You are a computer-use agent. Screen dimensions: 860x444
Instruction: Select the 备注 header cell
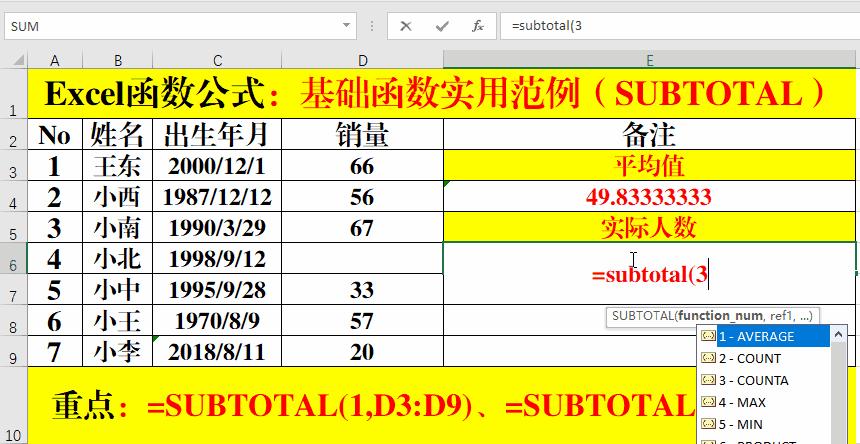pyautogui.click(x=649, y=134)
